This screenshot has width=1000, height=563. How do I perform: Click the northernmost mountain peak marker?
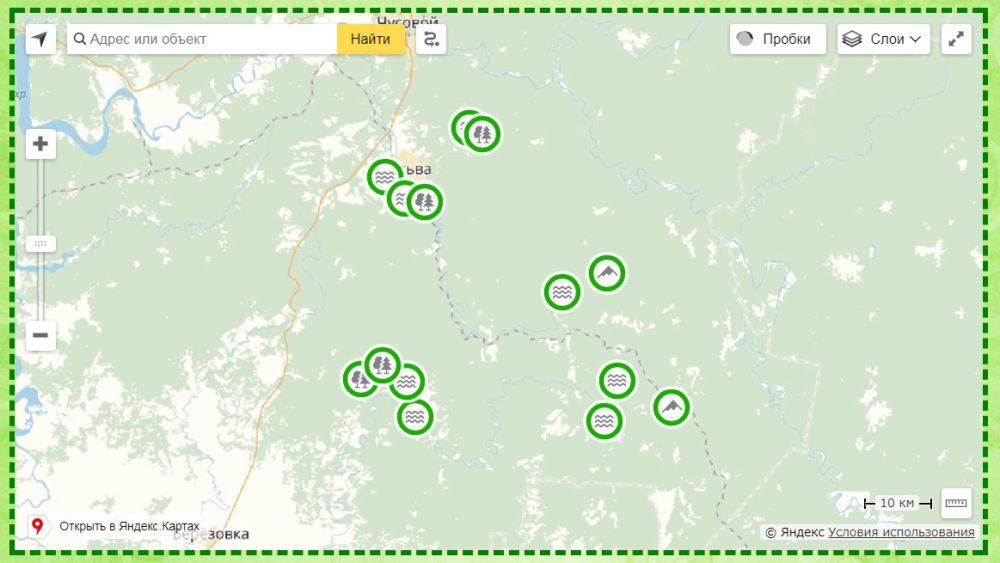point(607,272)
